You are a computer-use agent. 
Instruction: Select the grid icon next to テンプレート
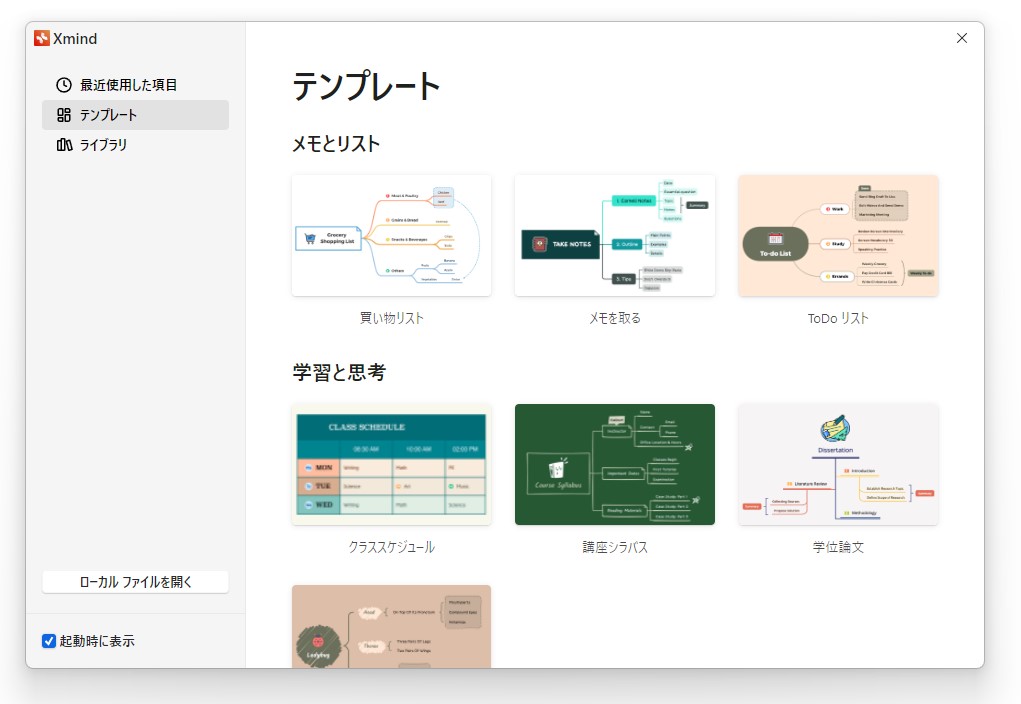pyautogui.click(x=62, y=114)
